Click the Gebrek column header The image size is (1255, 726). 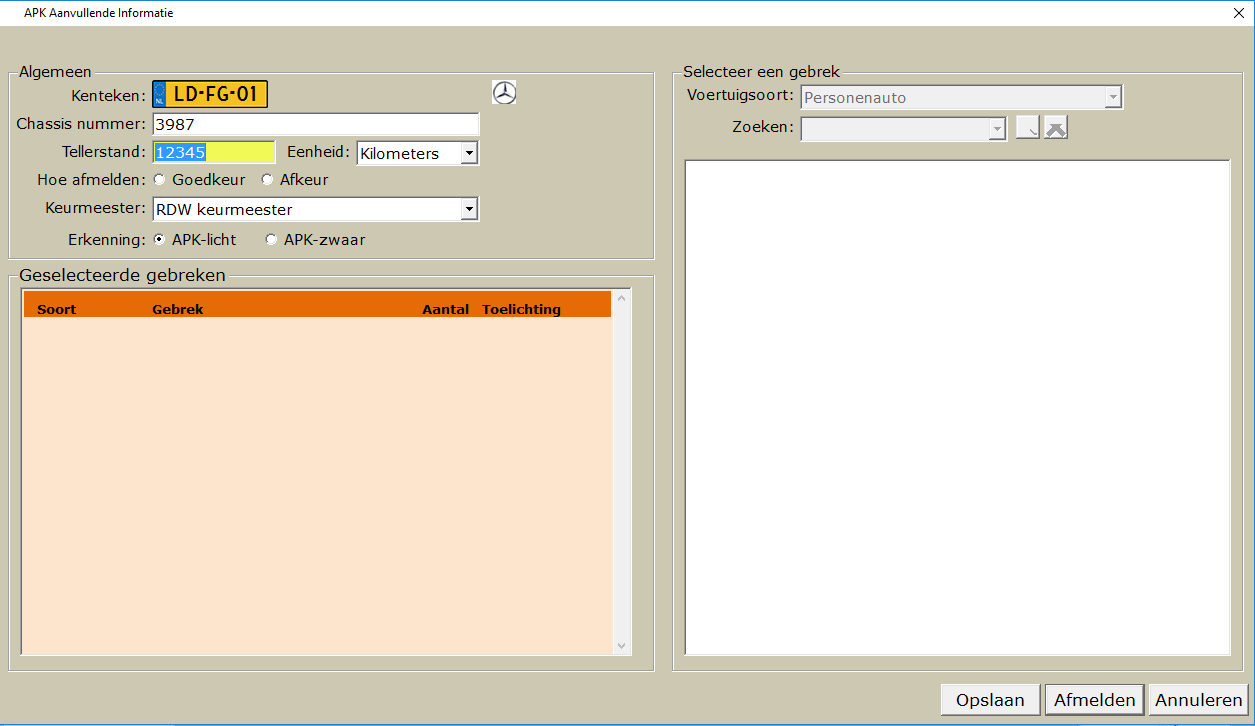point(177,309)
